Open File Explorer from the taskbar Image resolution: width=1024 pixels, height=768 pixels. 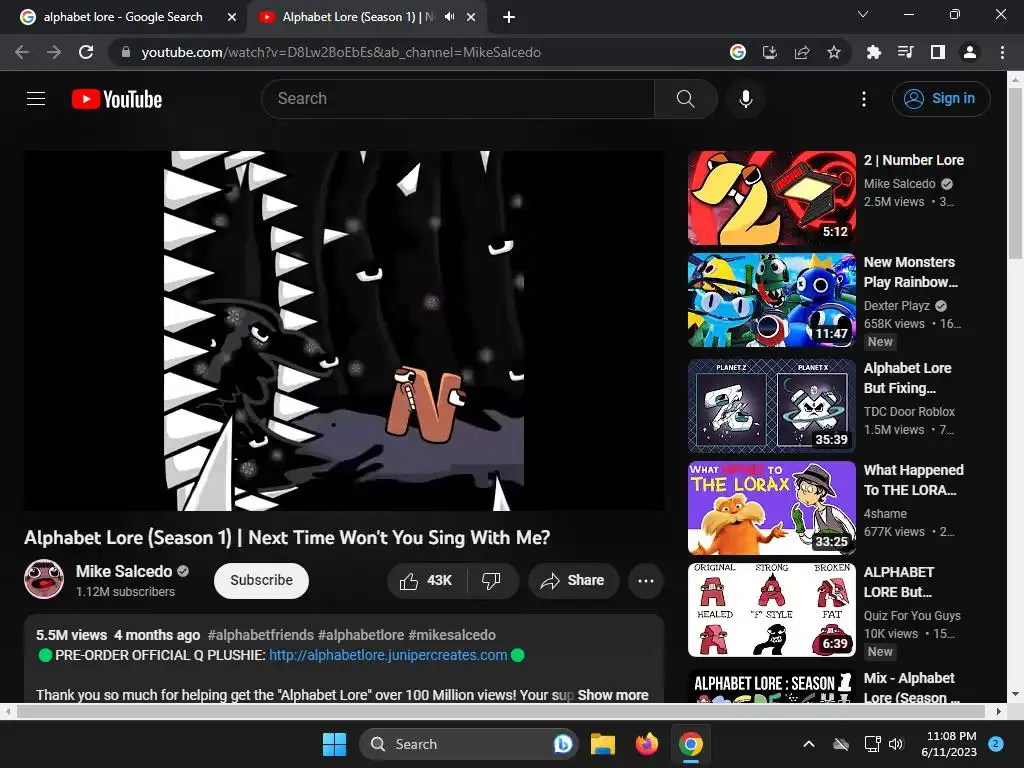coord(602,744)
